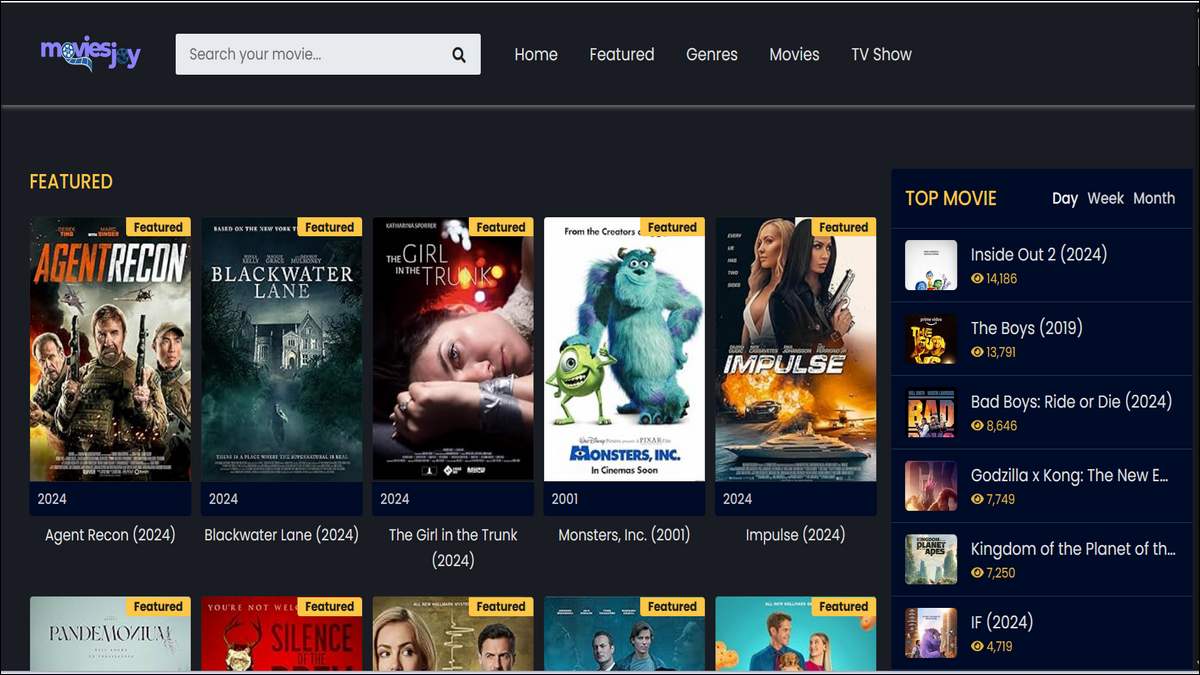
Task: Click the TOP MOVIE heading
Action: pyautogui.click(x=951, y=198)
